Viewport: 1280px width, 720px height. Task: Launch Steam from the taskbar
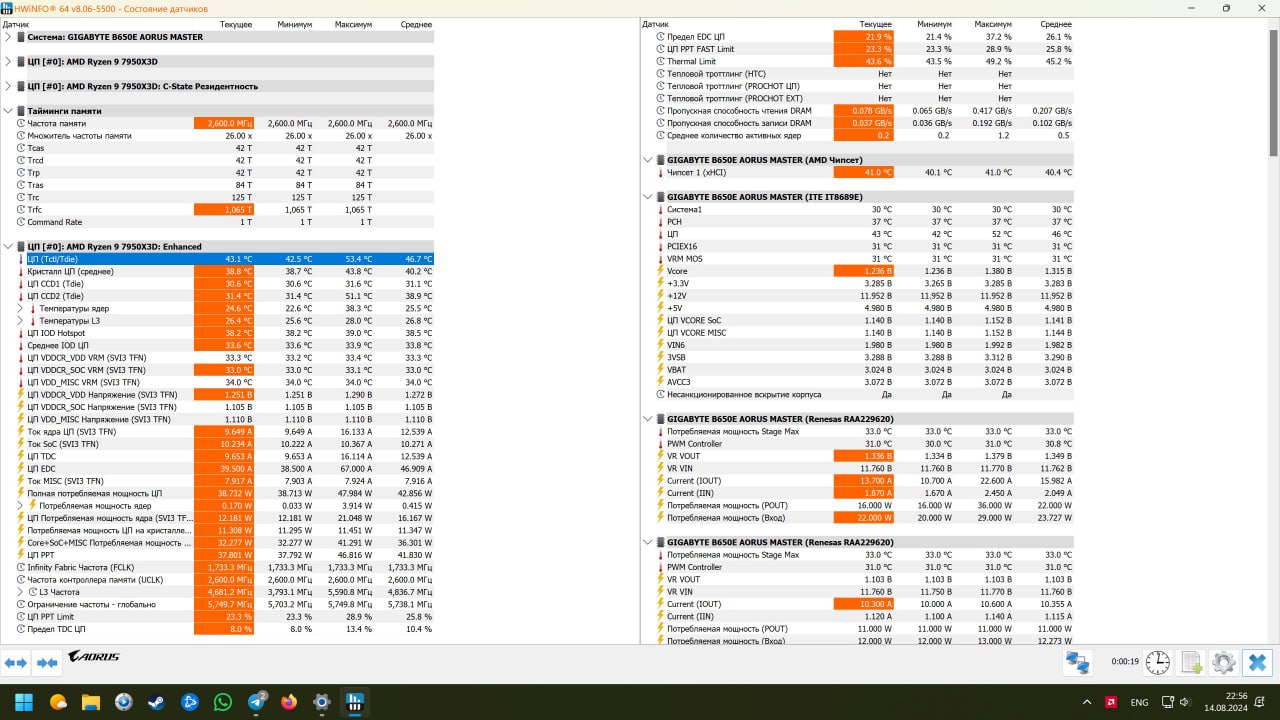pos(156,702)
